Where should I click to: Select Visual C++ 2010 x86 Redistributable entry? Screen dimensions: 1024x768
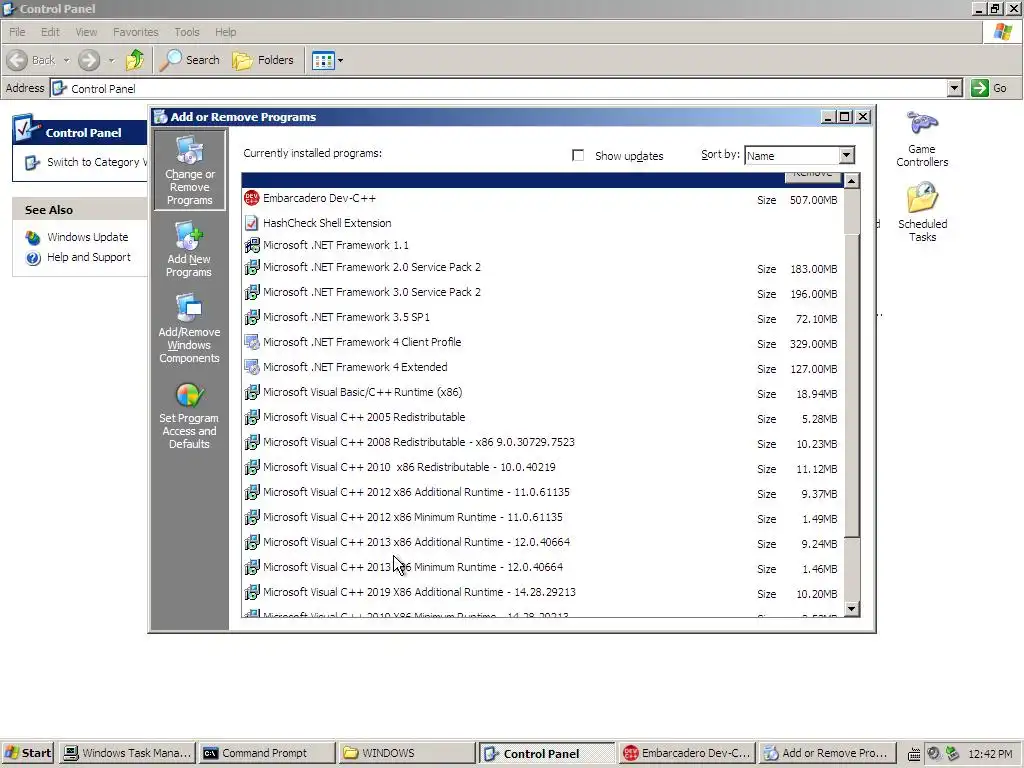[541, 468]
